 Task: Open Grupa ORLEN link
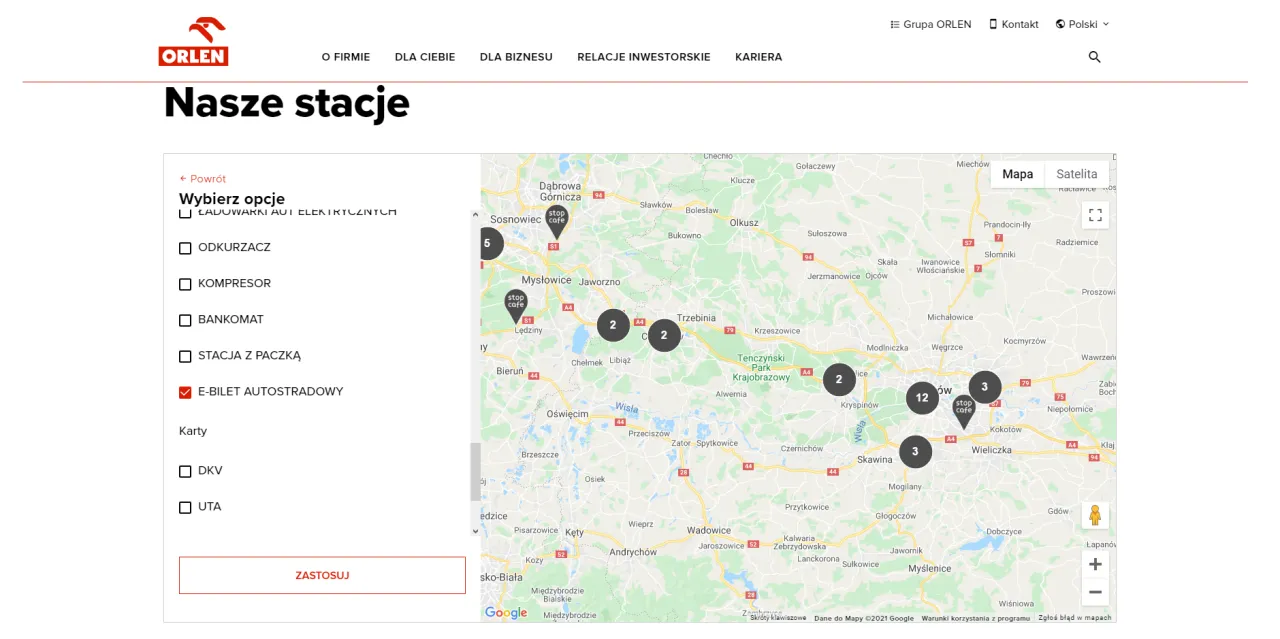click(931, 24)
